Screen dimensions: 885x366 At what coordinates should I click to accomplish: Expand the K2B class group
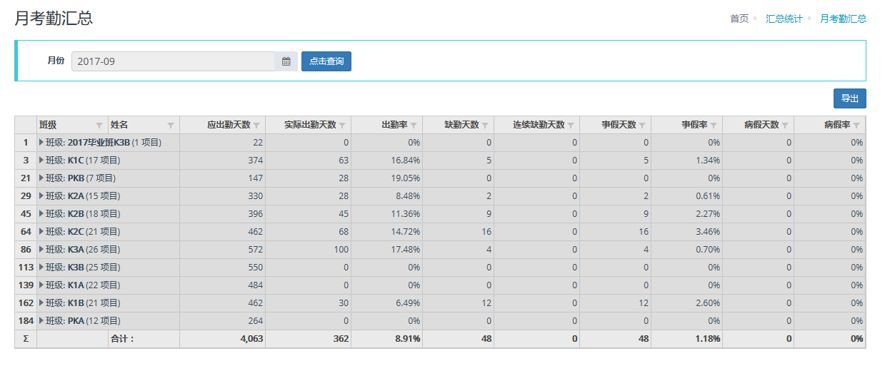tap(41, 214)
